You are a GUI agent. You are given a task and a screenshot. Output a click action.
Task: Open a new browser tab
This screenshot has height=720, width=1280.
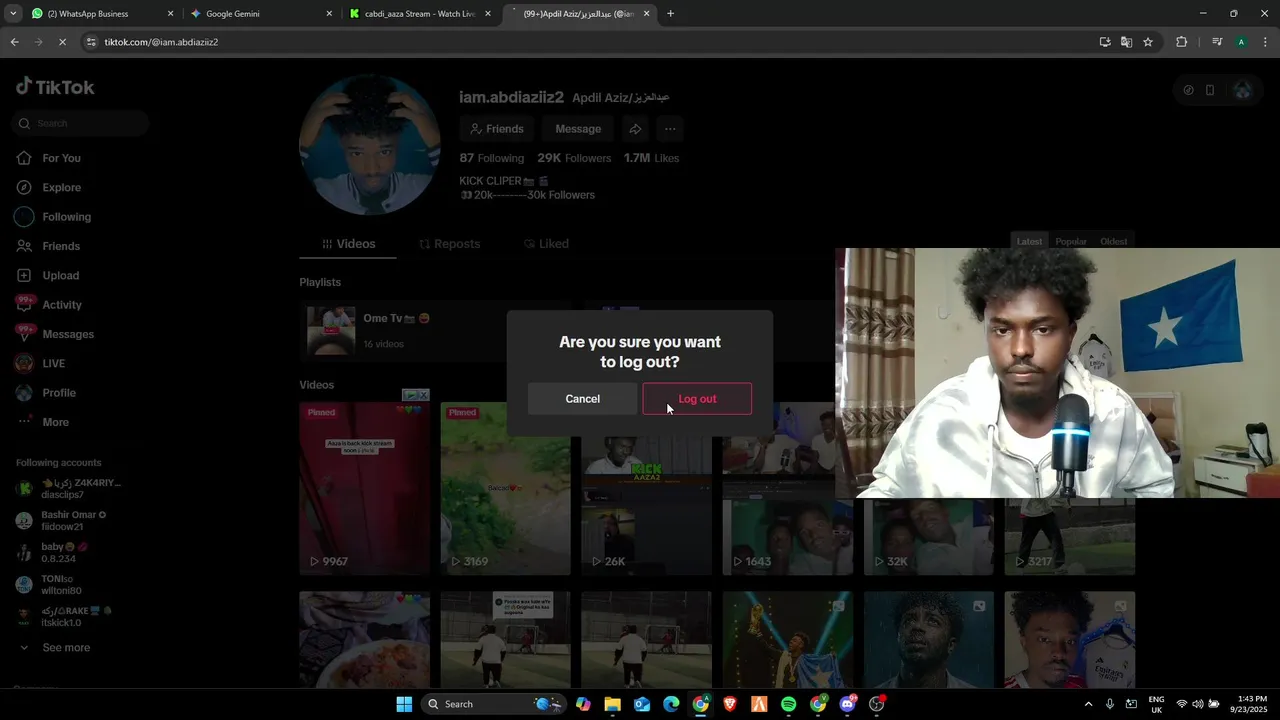[x=670, y=14]
